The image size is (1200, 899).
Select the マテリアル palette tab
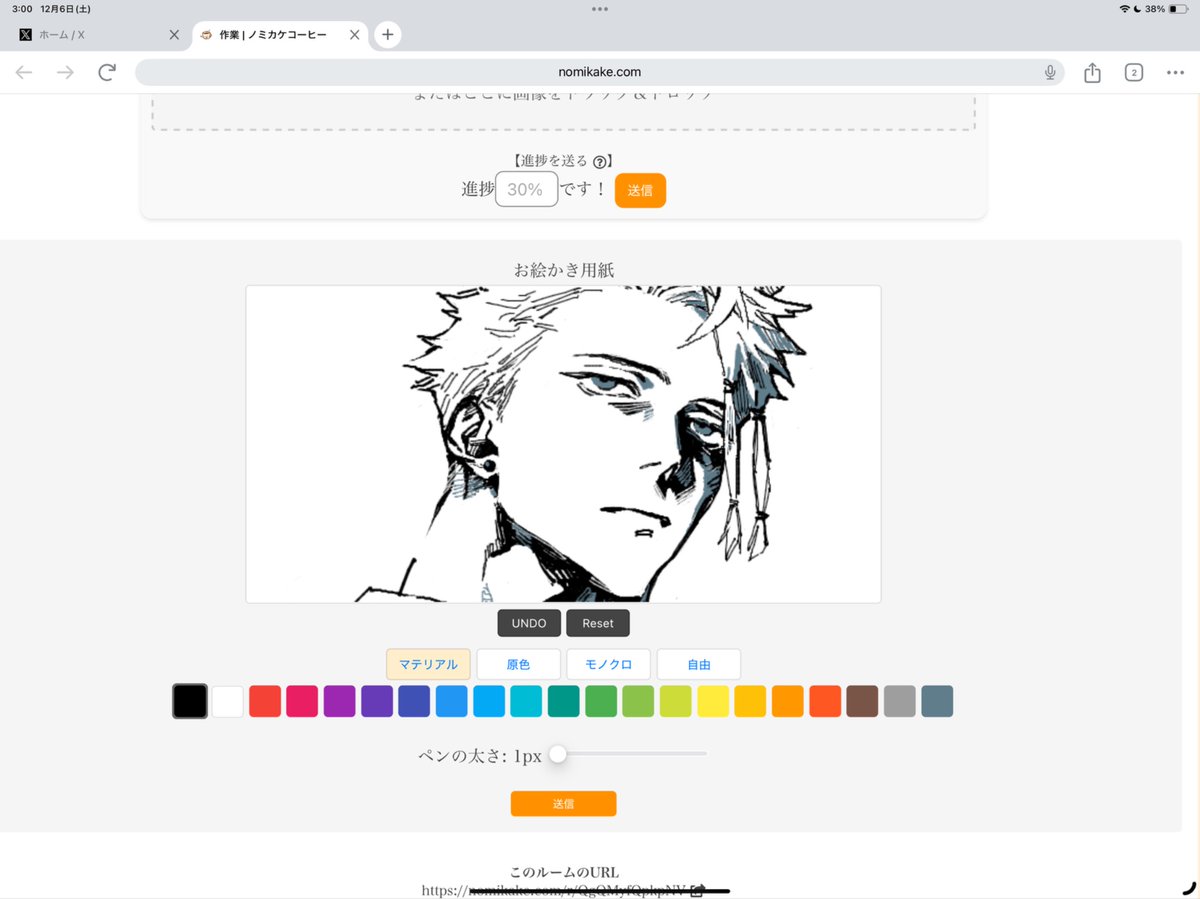(428, 664)
